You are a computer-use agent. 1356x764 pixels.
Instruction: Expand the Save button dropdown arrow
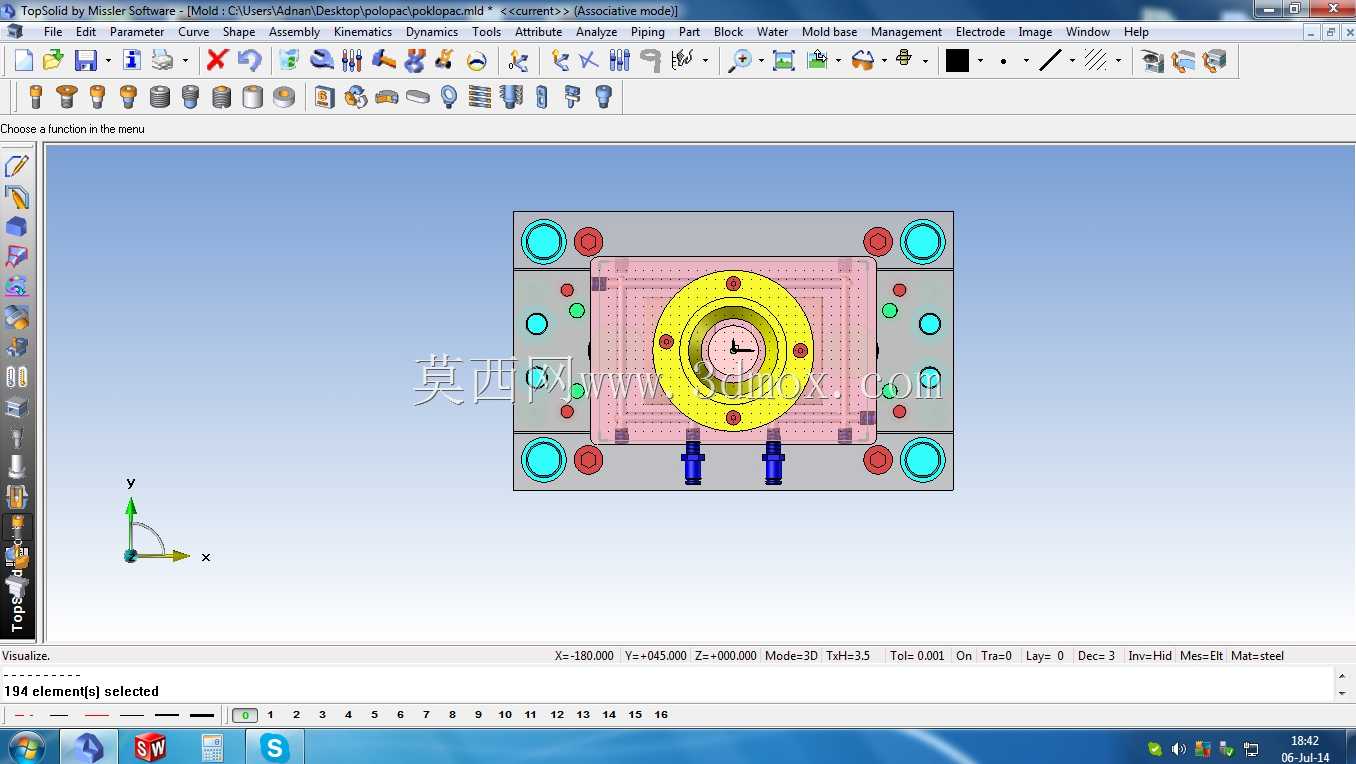(x=108, y=61)
